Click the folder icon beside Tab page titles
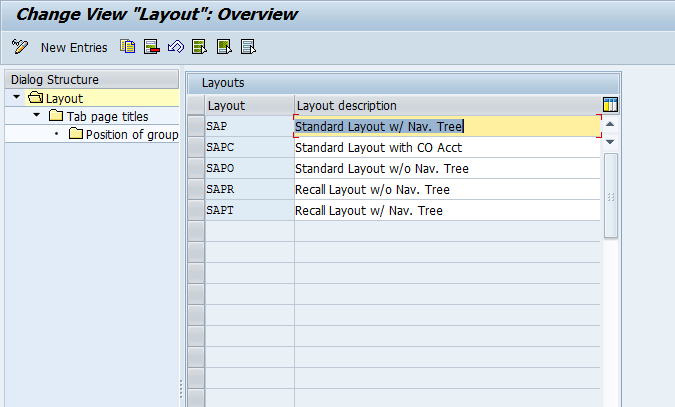Screen dimensions: 675x407 tap(56, 115)
